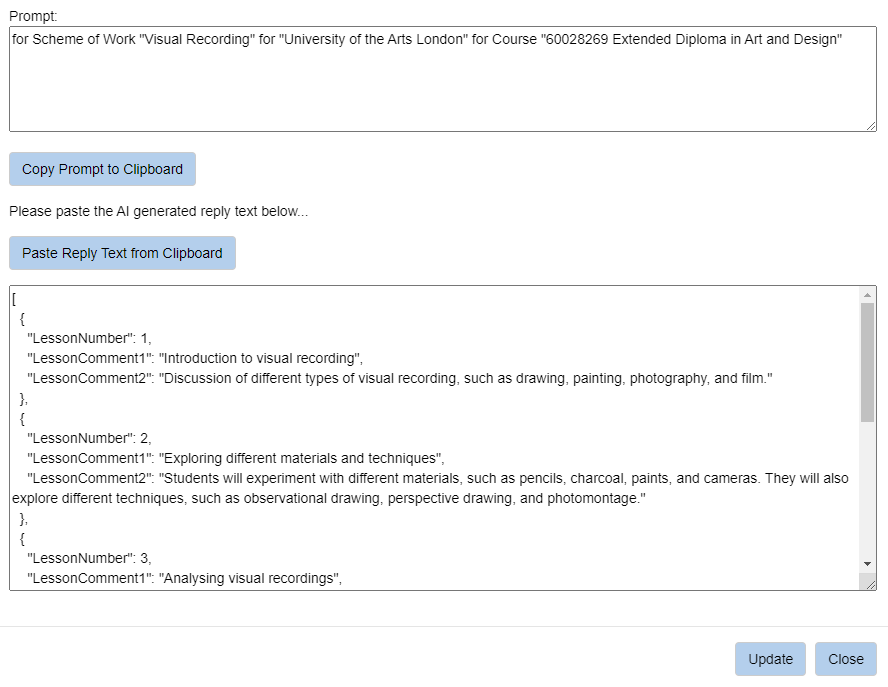The width and height of the screenshot is (888, 687).
Task: Click on the "LessonNumber": 2 line
Action: [x=90, y=438]
